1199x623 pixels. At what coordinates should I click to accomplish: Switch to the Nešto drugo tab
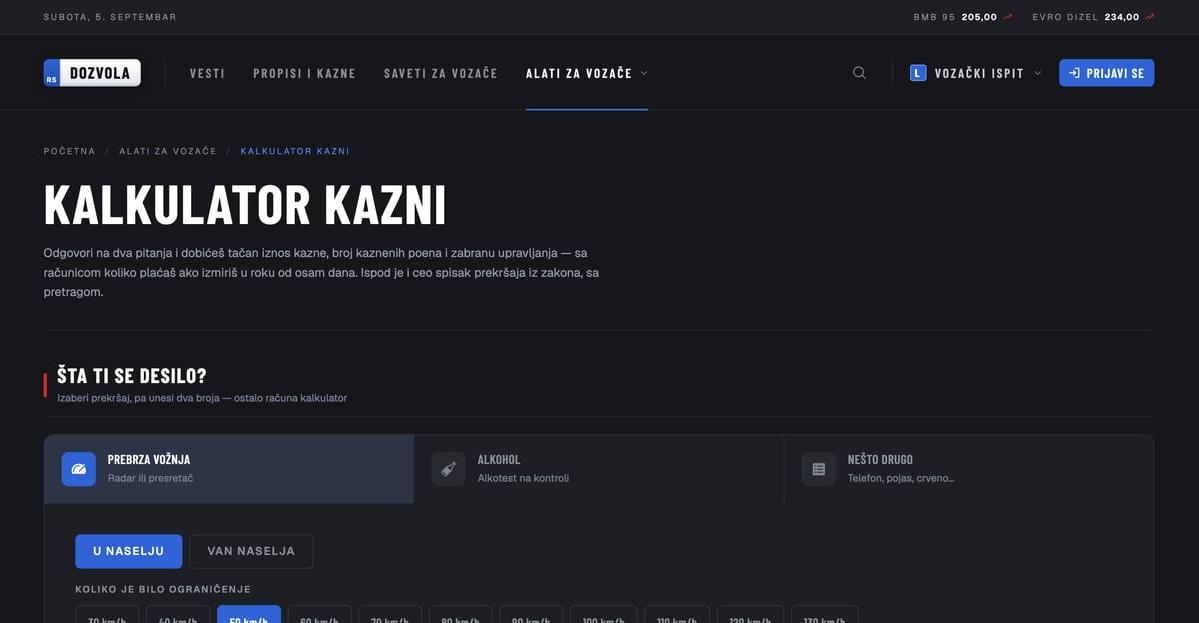[x=969, y=469]
